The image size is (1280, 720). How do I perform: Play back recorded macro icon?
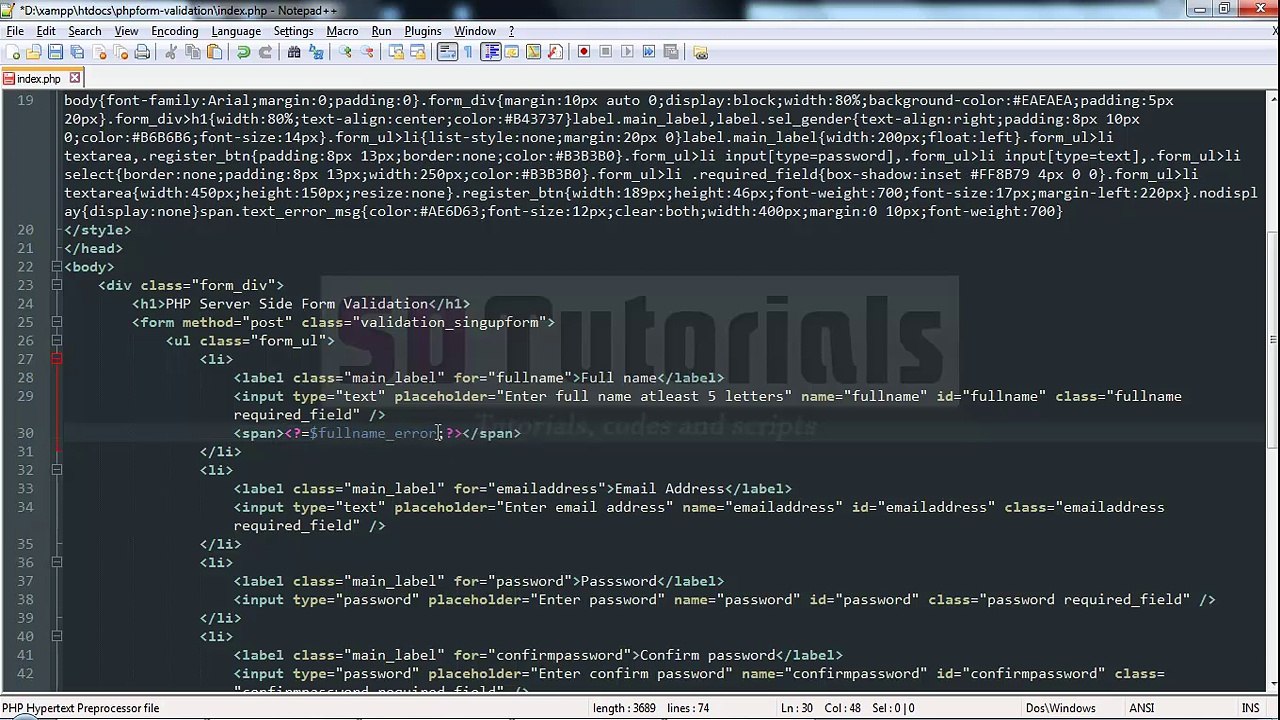pyautogui.click(x=627, y=52)
